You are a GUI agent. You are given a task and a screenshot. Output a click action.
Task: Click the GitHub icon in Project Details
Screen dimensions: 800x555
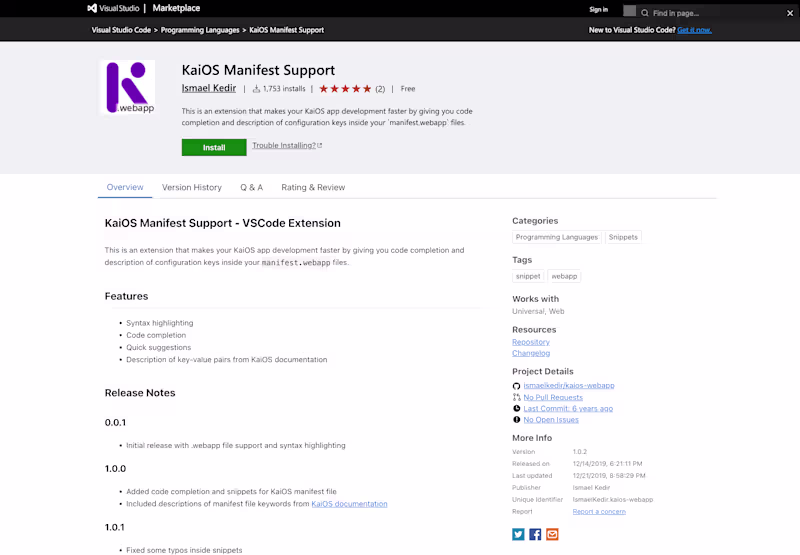[x=516, y=386]
